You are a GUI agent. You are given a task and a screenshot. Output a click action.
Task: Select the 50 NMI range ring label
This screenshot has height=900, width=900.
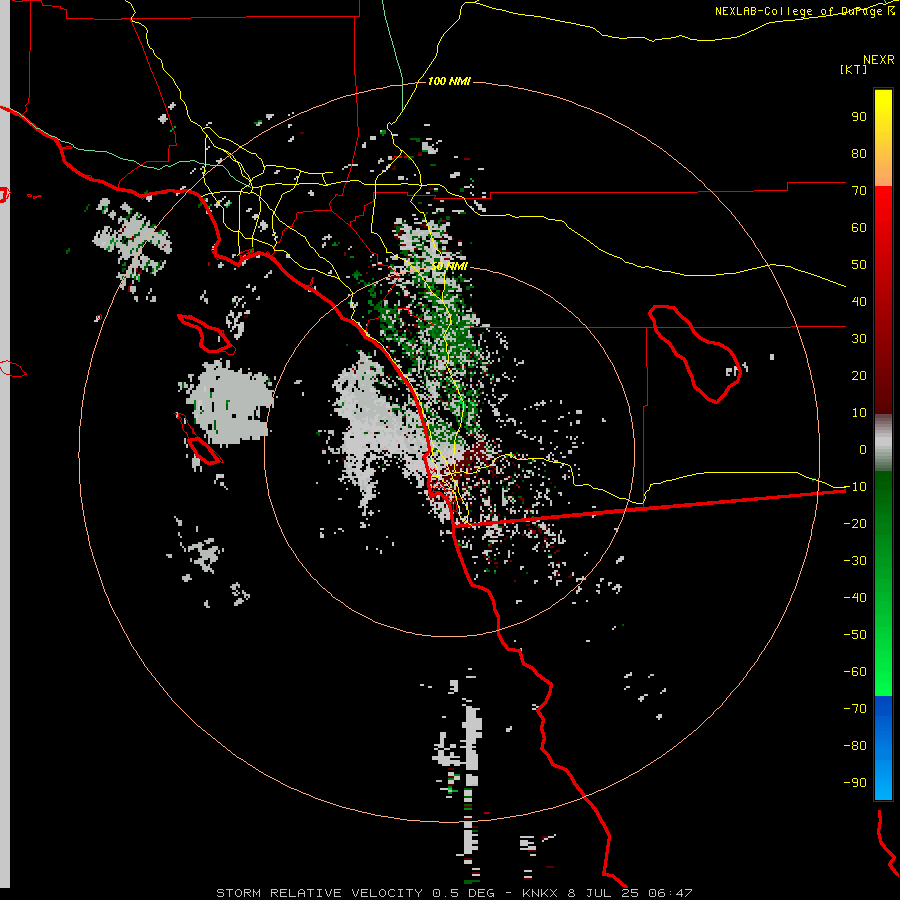pos(449,266)
